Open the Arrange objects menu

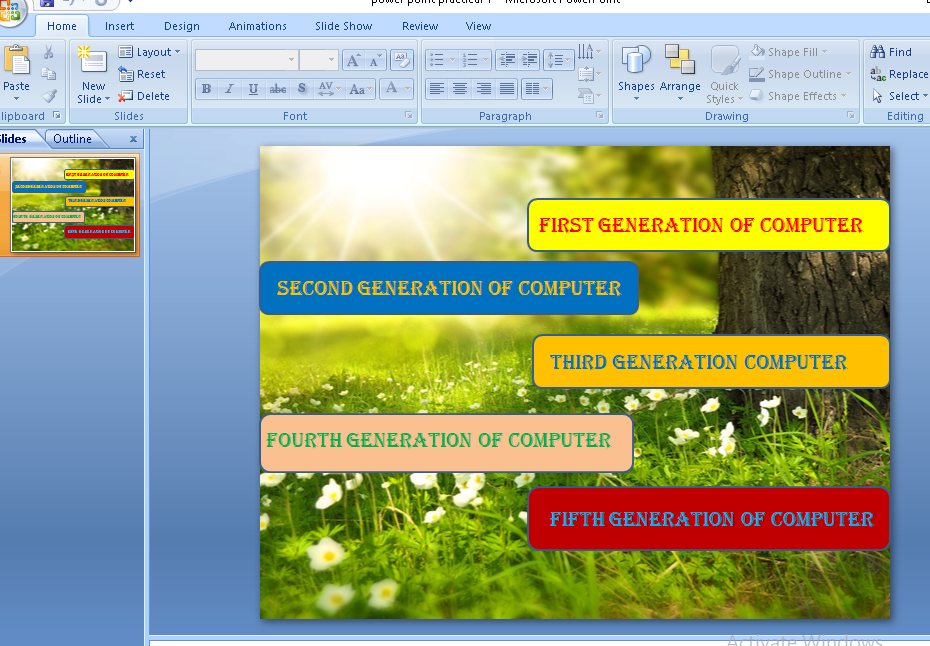tap(680, 72)
